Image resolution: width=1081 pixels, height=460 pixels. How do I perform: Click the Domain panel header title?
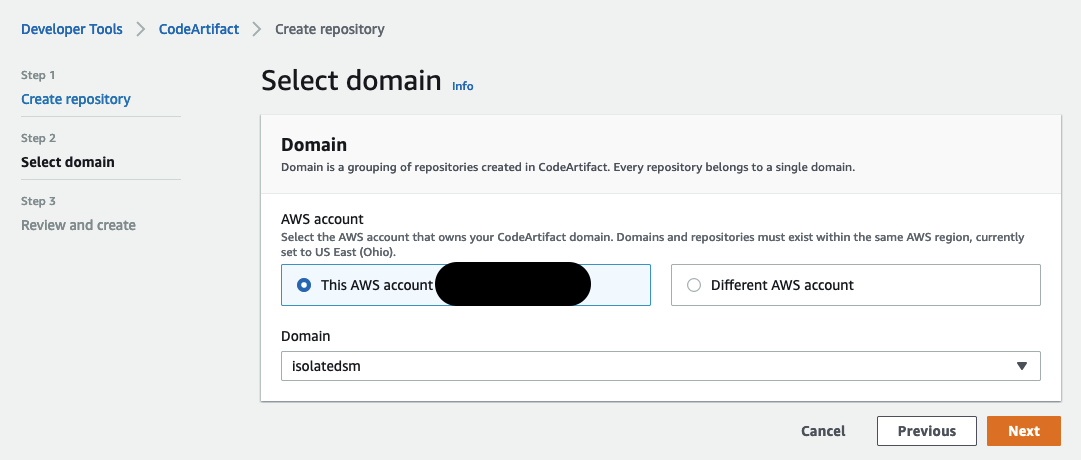click(x=313, y=145)
